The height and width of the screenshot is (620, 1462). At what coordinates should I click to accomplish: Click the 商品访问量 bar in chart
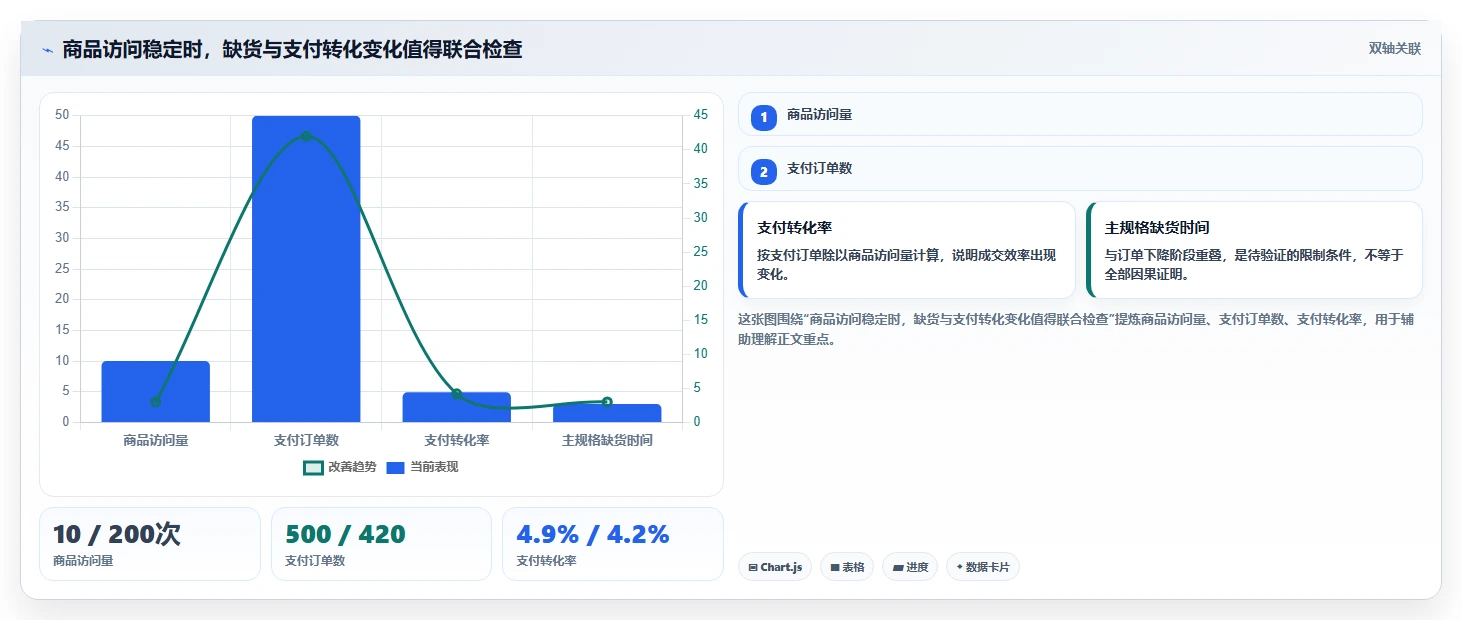pyautogui.click(x=155, y=391)
